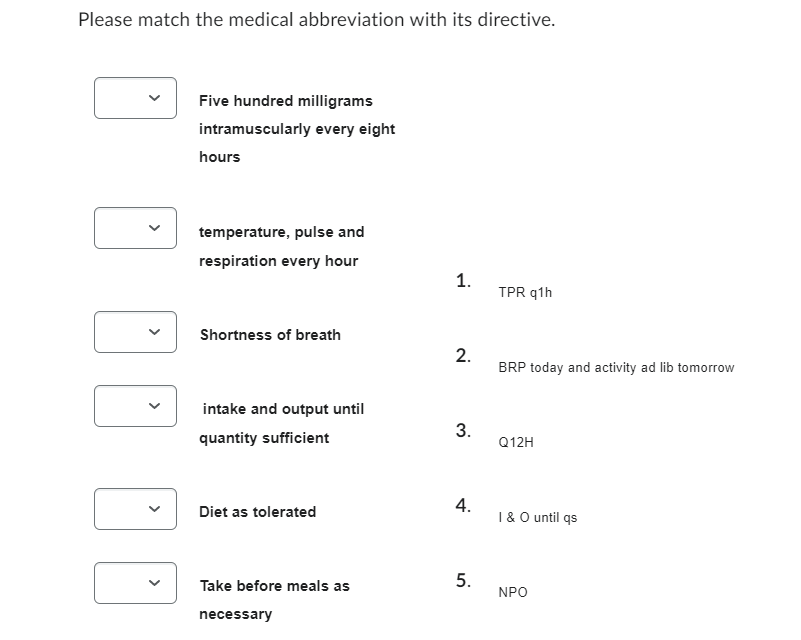Viewport: 801px width, 640px height.
Task: Click the number 3 answer label
Action: [463, 431]
